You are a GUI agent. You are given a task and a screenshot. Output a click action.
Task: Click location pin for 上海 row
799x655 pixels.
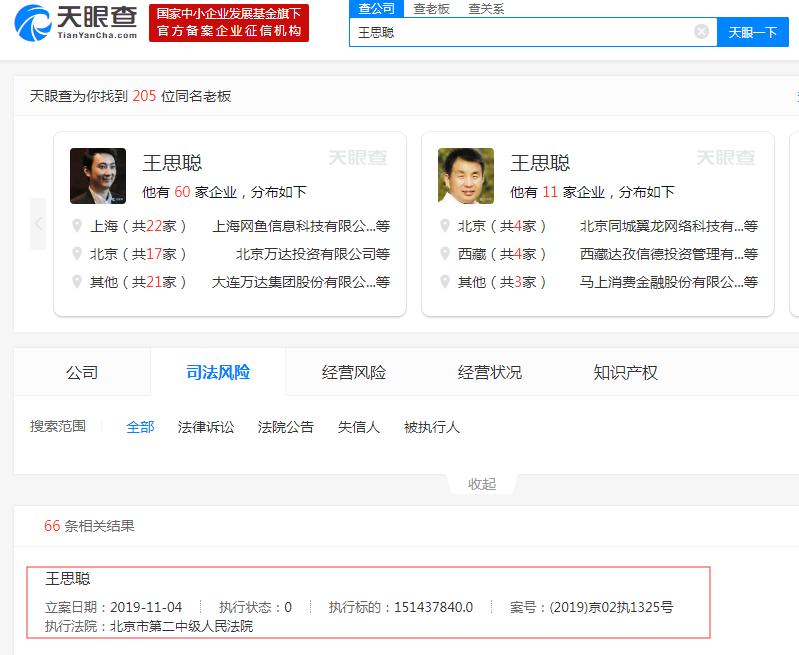point(77,225)
